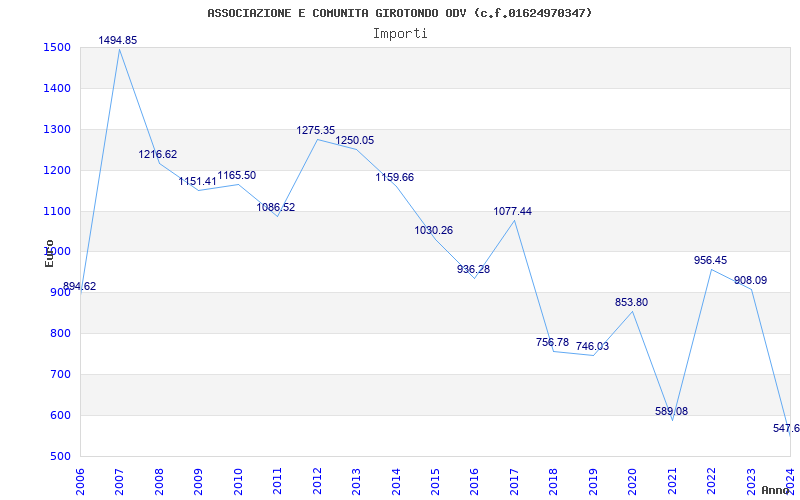Click the 936.28 data label
Image resolution: width=800 pixels, height=500 pixels.
click(473, 269)
